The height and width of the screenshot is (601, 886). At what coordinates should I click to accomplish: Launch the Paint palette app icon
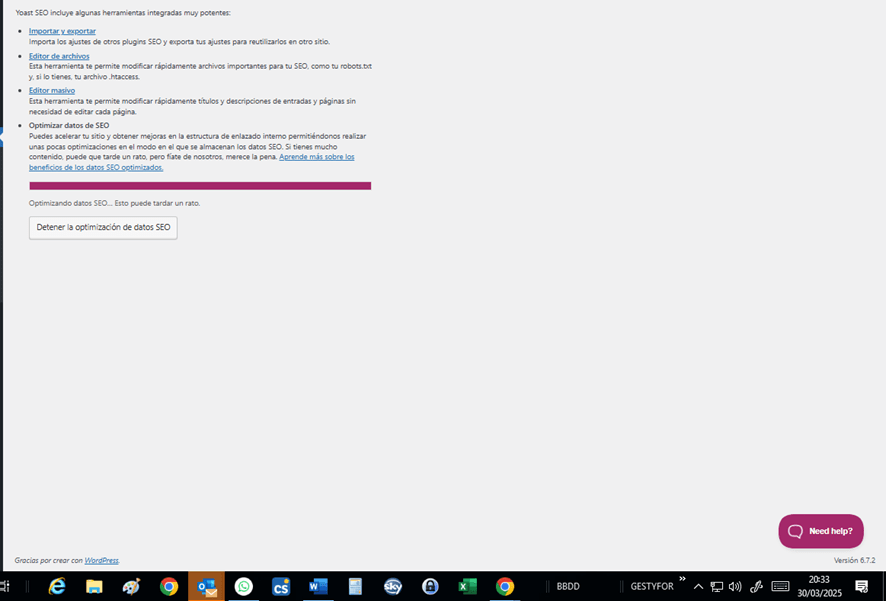click(x=131, y=586)
